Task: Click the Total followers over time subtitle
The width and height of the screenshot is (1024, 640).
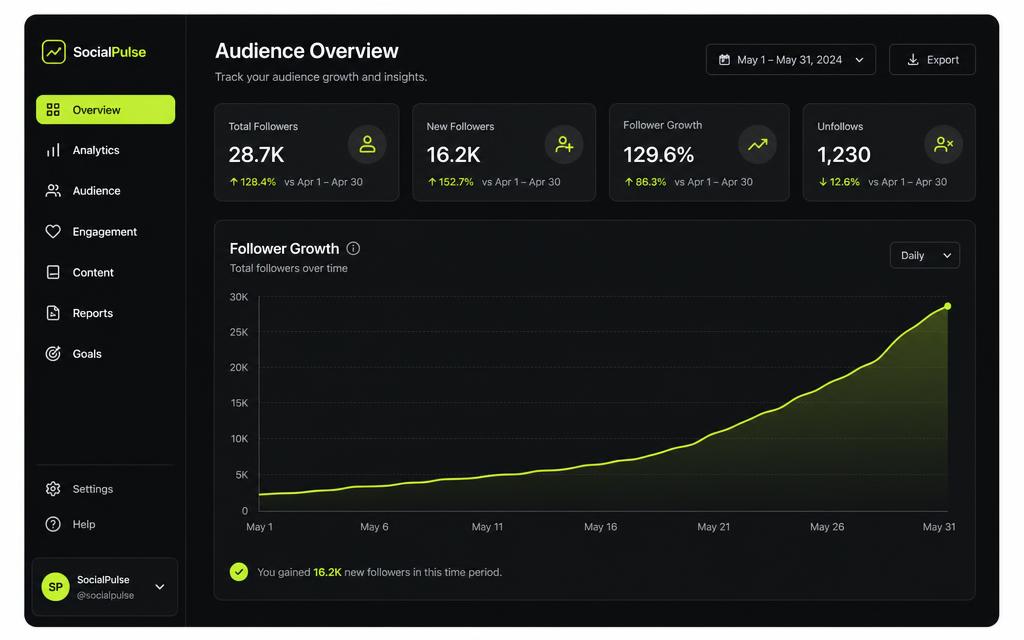Action: [289, 268]
